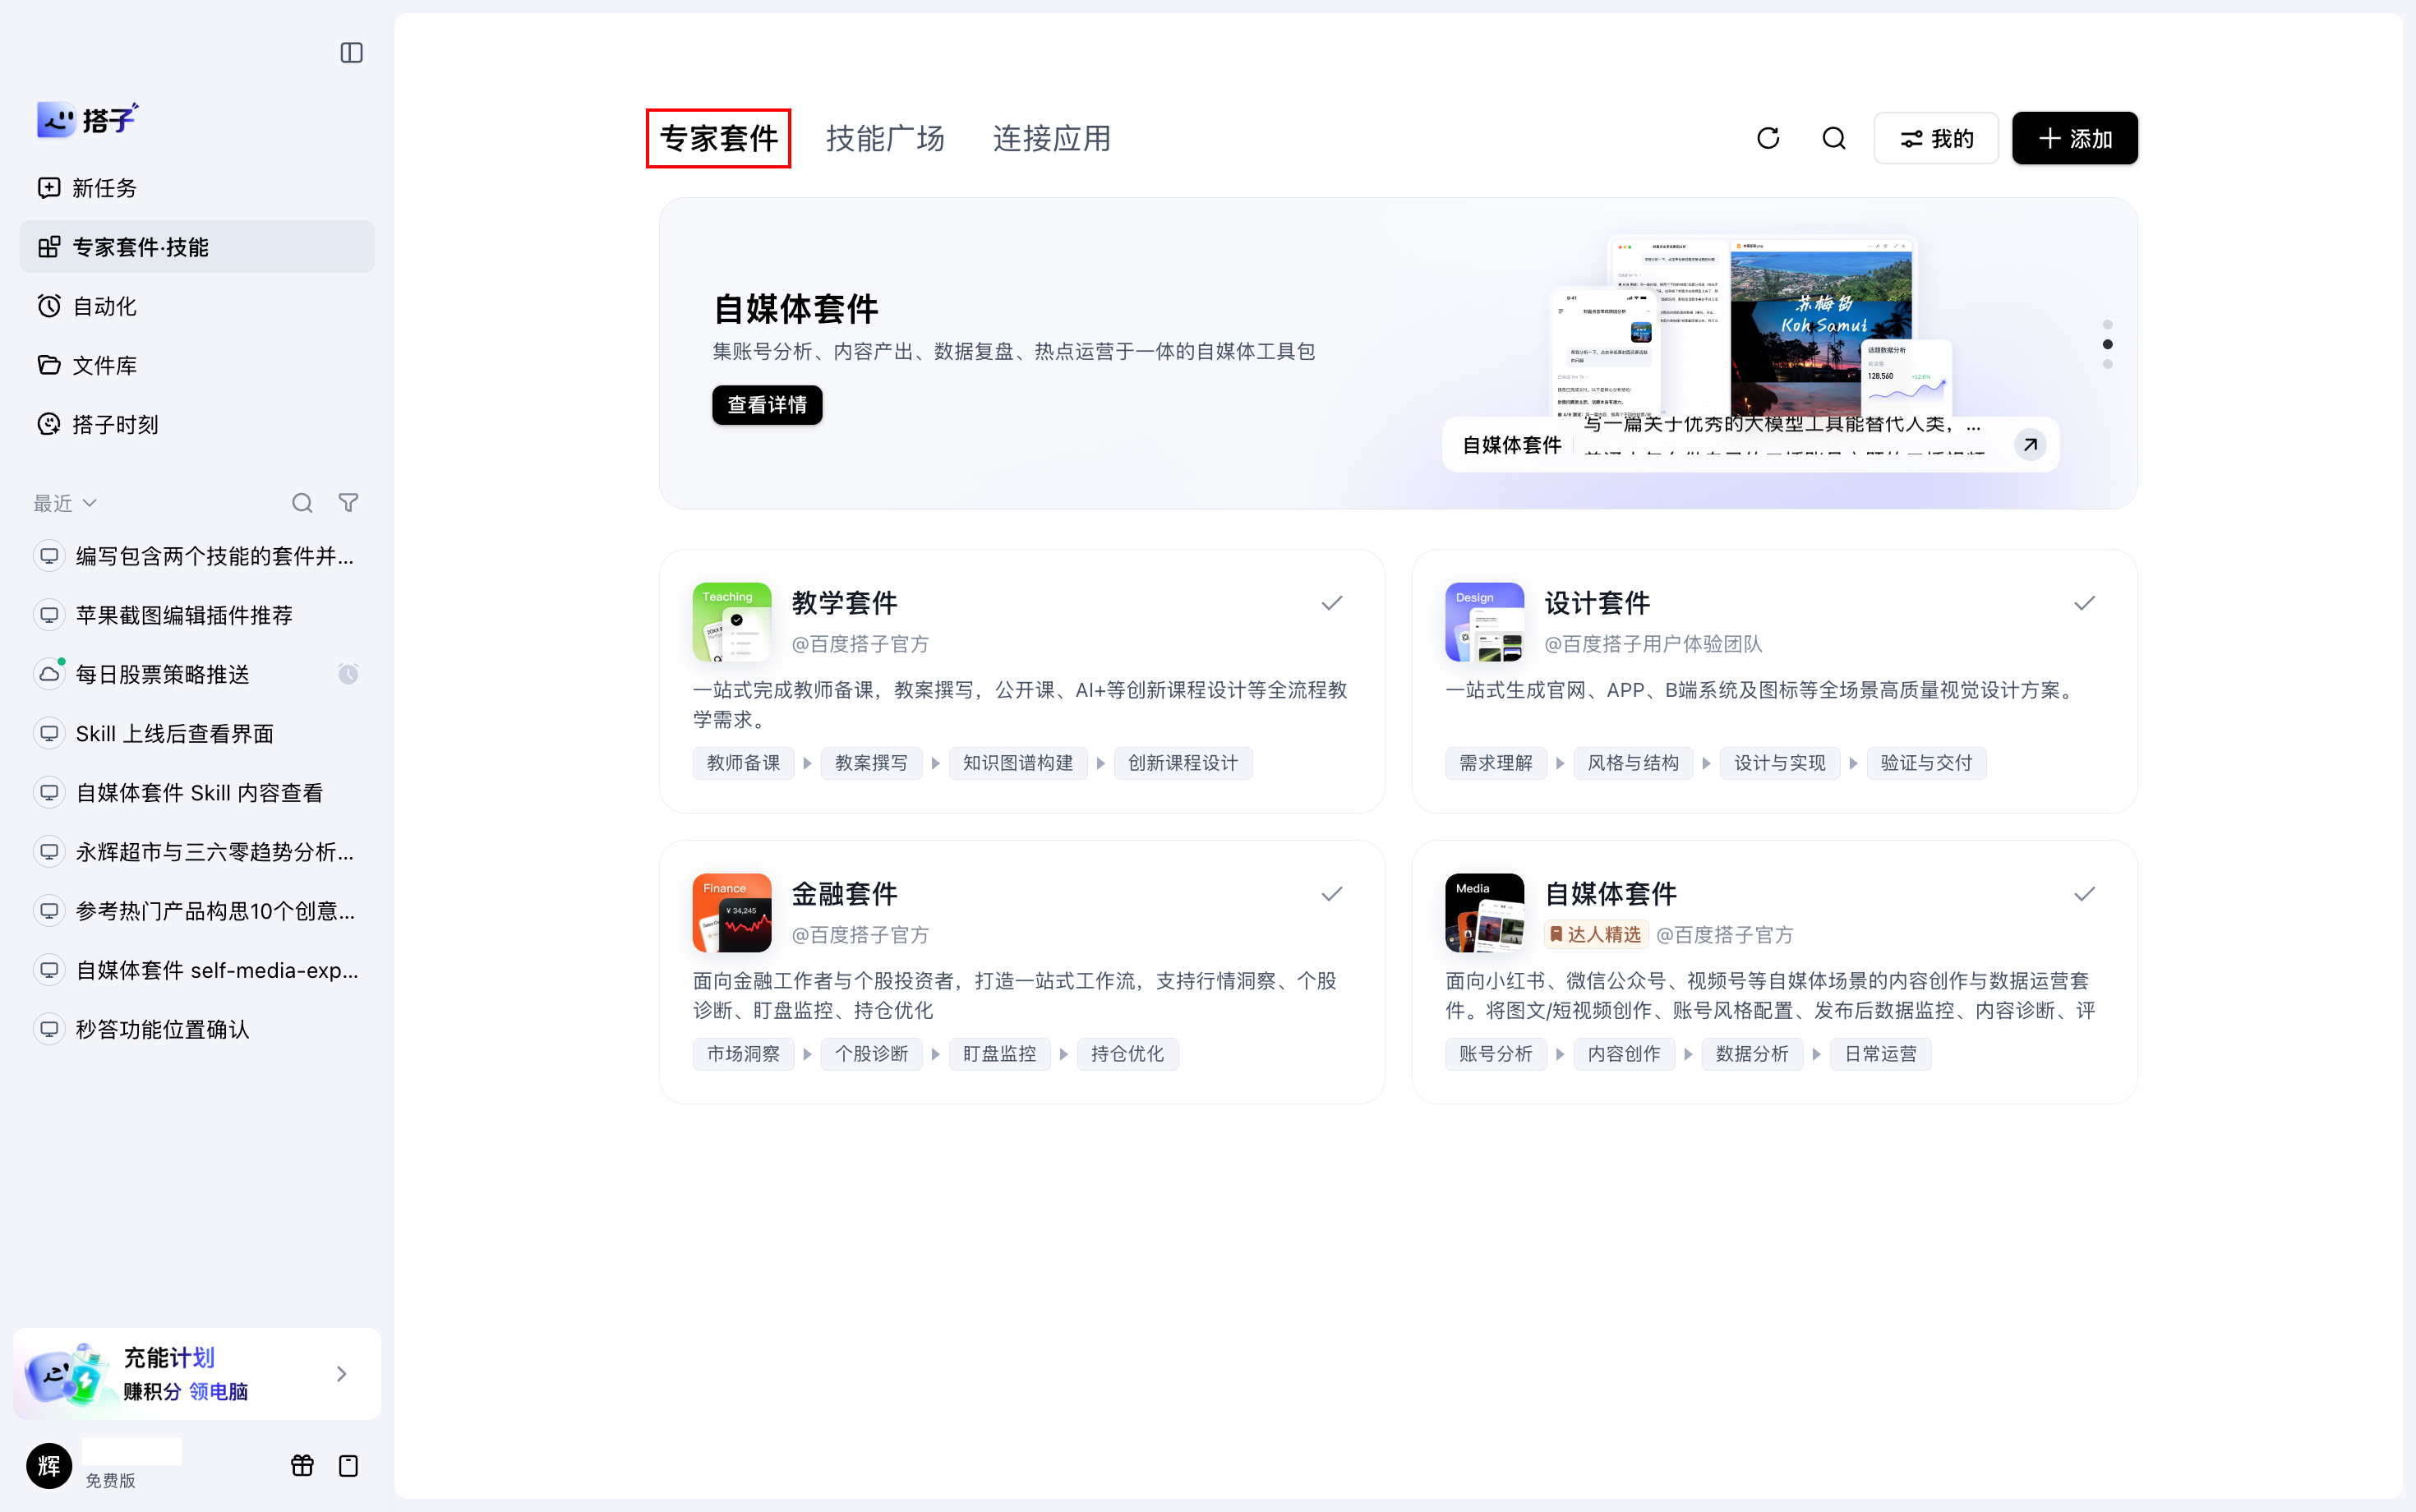Open 文件库 in the sidebar
The height and width of the screenshot is (1512, 2416).
(197, 365)
